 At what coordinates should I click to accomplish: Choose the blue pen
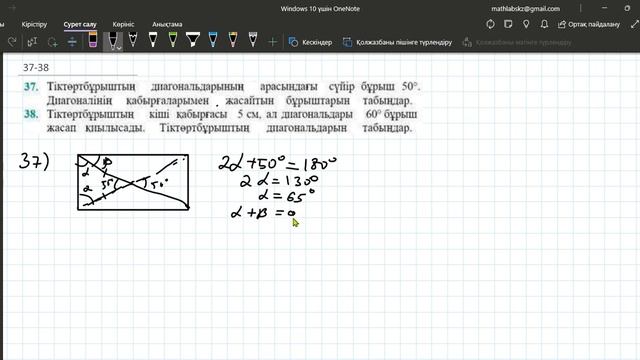click(x=213, y=40)
